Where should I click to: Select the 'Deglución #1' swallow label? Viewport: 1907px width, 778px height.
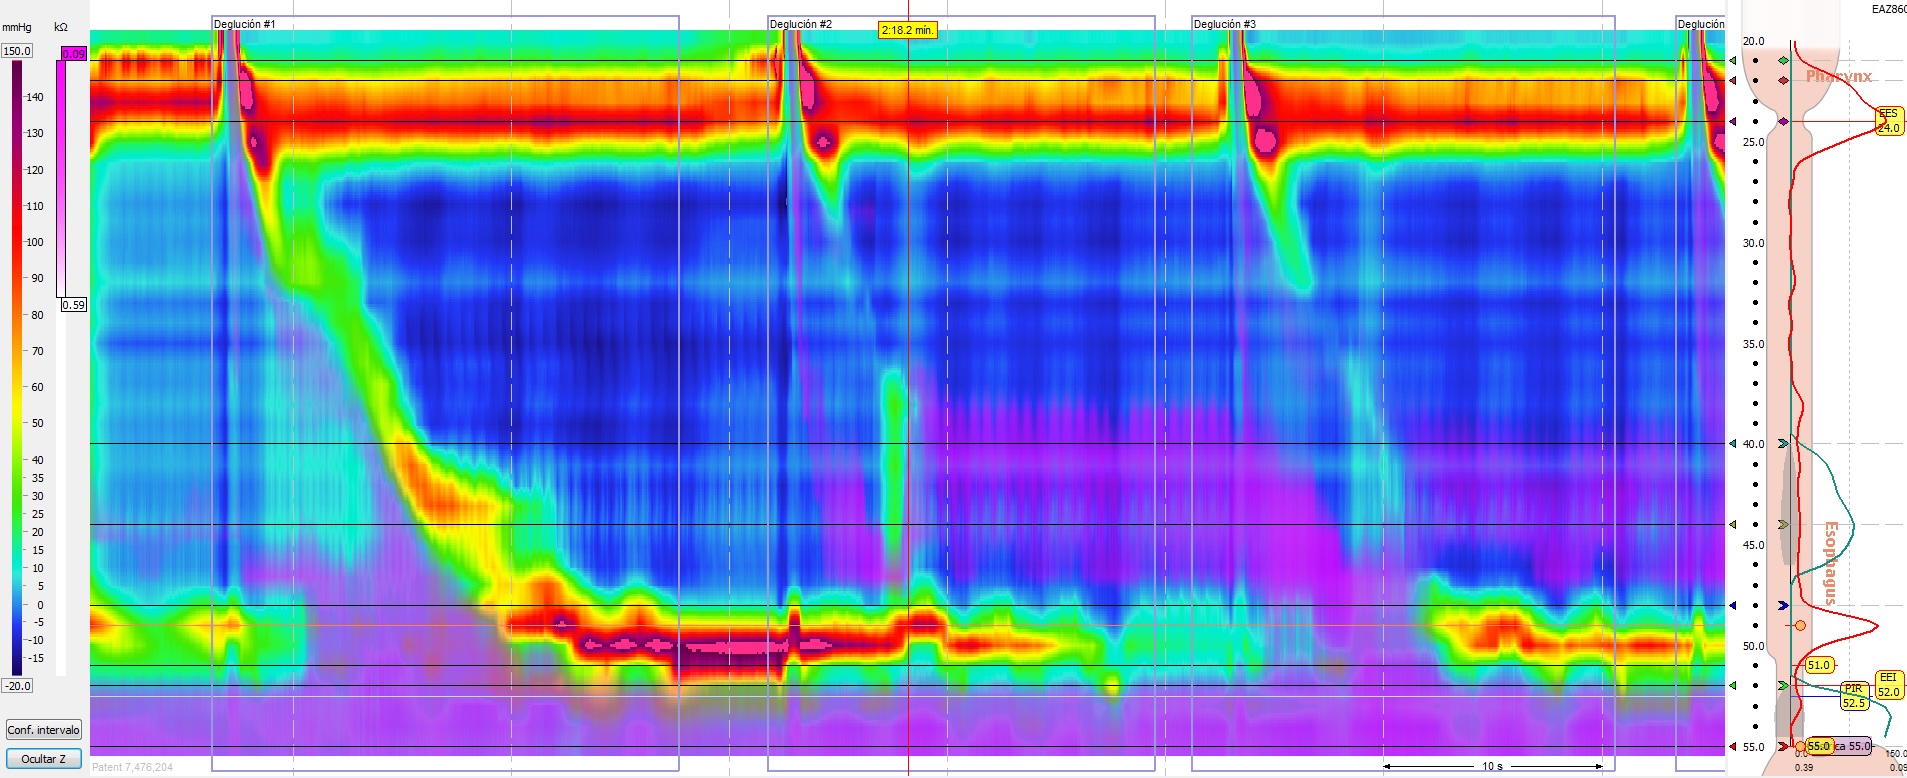point(244,24)
